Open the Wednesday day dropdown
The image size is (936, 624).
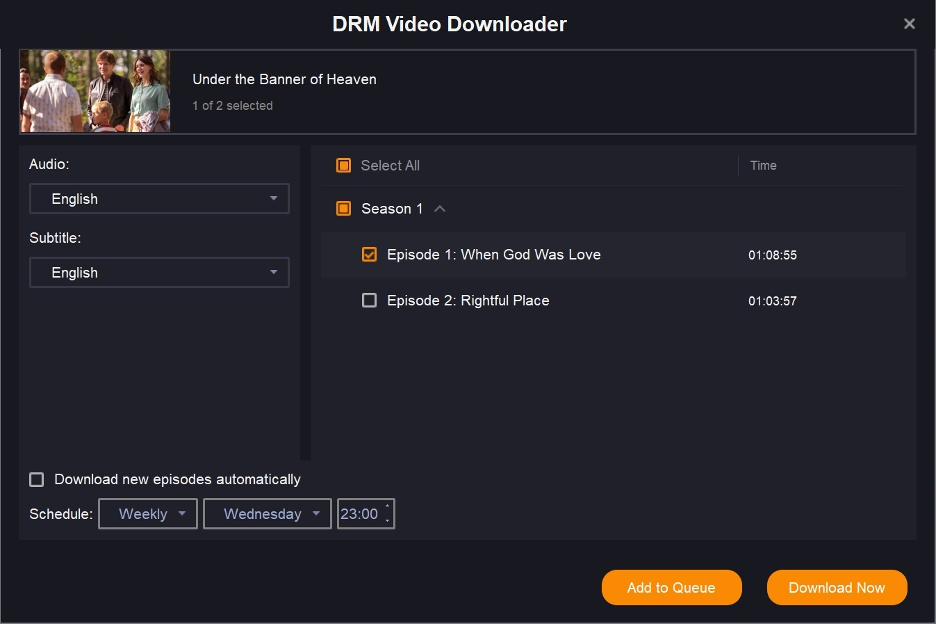click(x=267, y=514)
